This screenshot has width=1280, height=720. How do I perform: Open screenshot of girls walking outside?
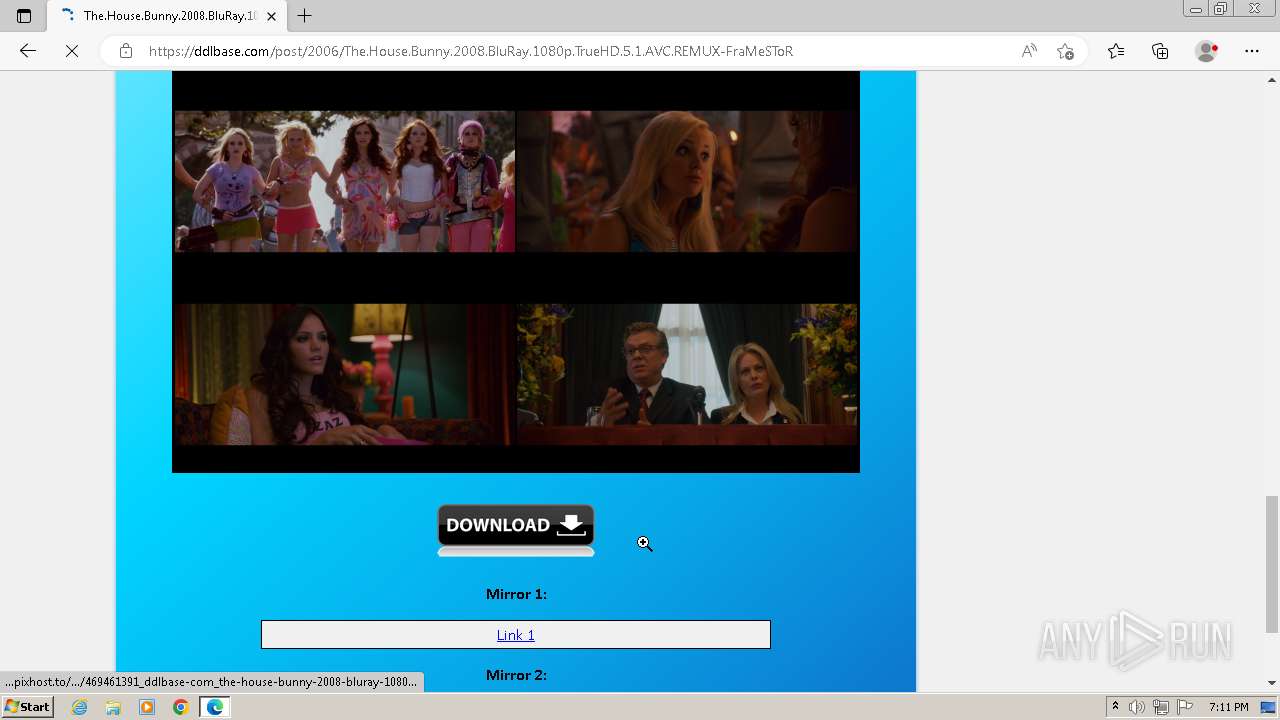coord(345,181)
